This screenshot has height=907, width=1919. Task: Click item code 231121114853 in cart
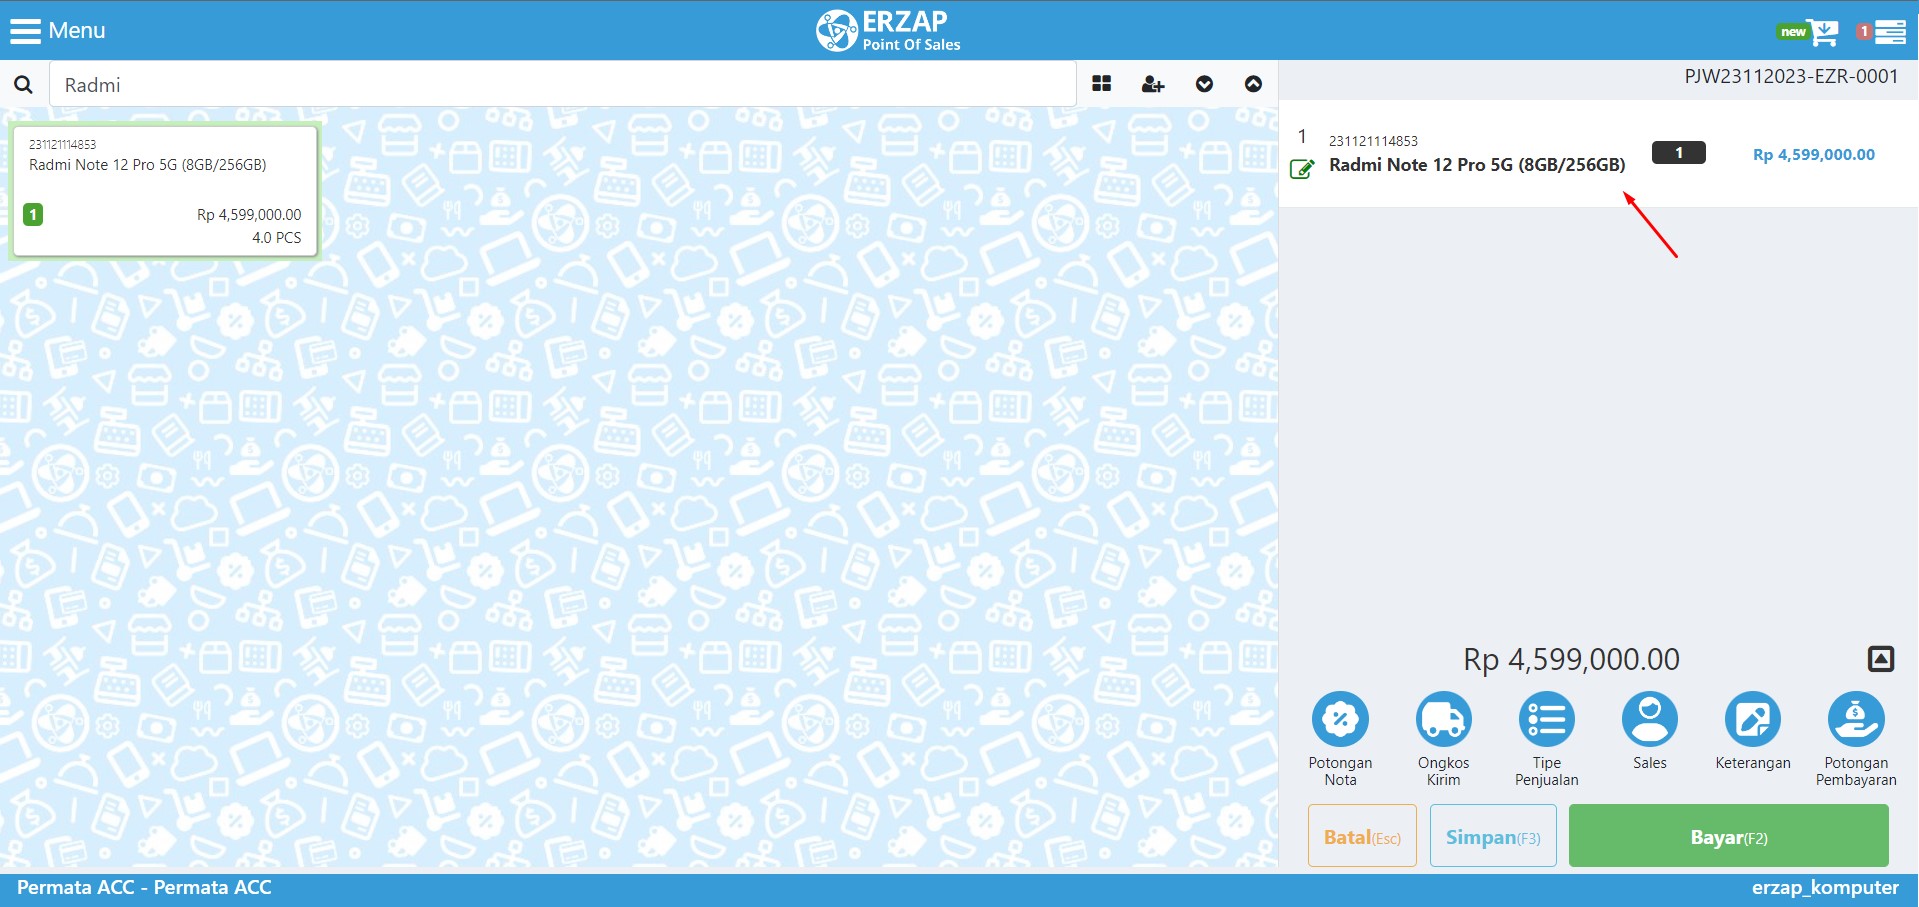pyautogui.click(x=1373, y=141)
